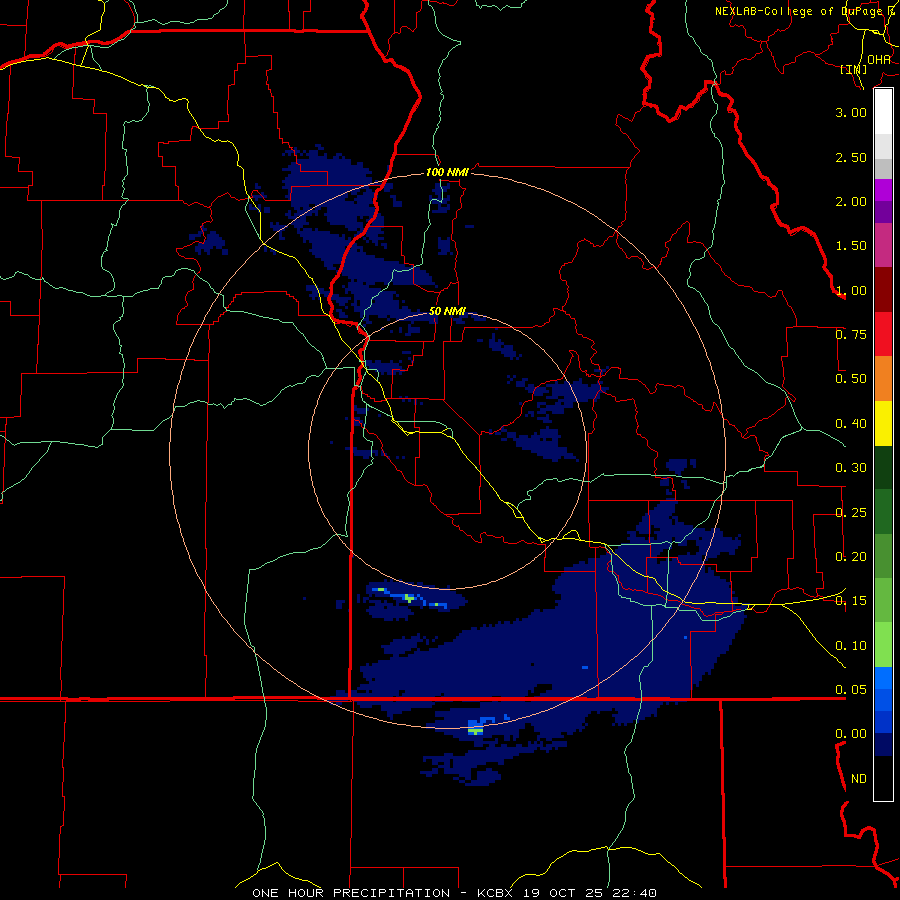Click the ONE HOUR PRECIPITATION title text
This screenshot has width=900, height=900.
[x=351, y=893]
